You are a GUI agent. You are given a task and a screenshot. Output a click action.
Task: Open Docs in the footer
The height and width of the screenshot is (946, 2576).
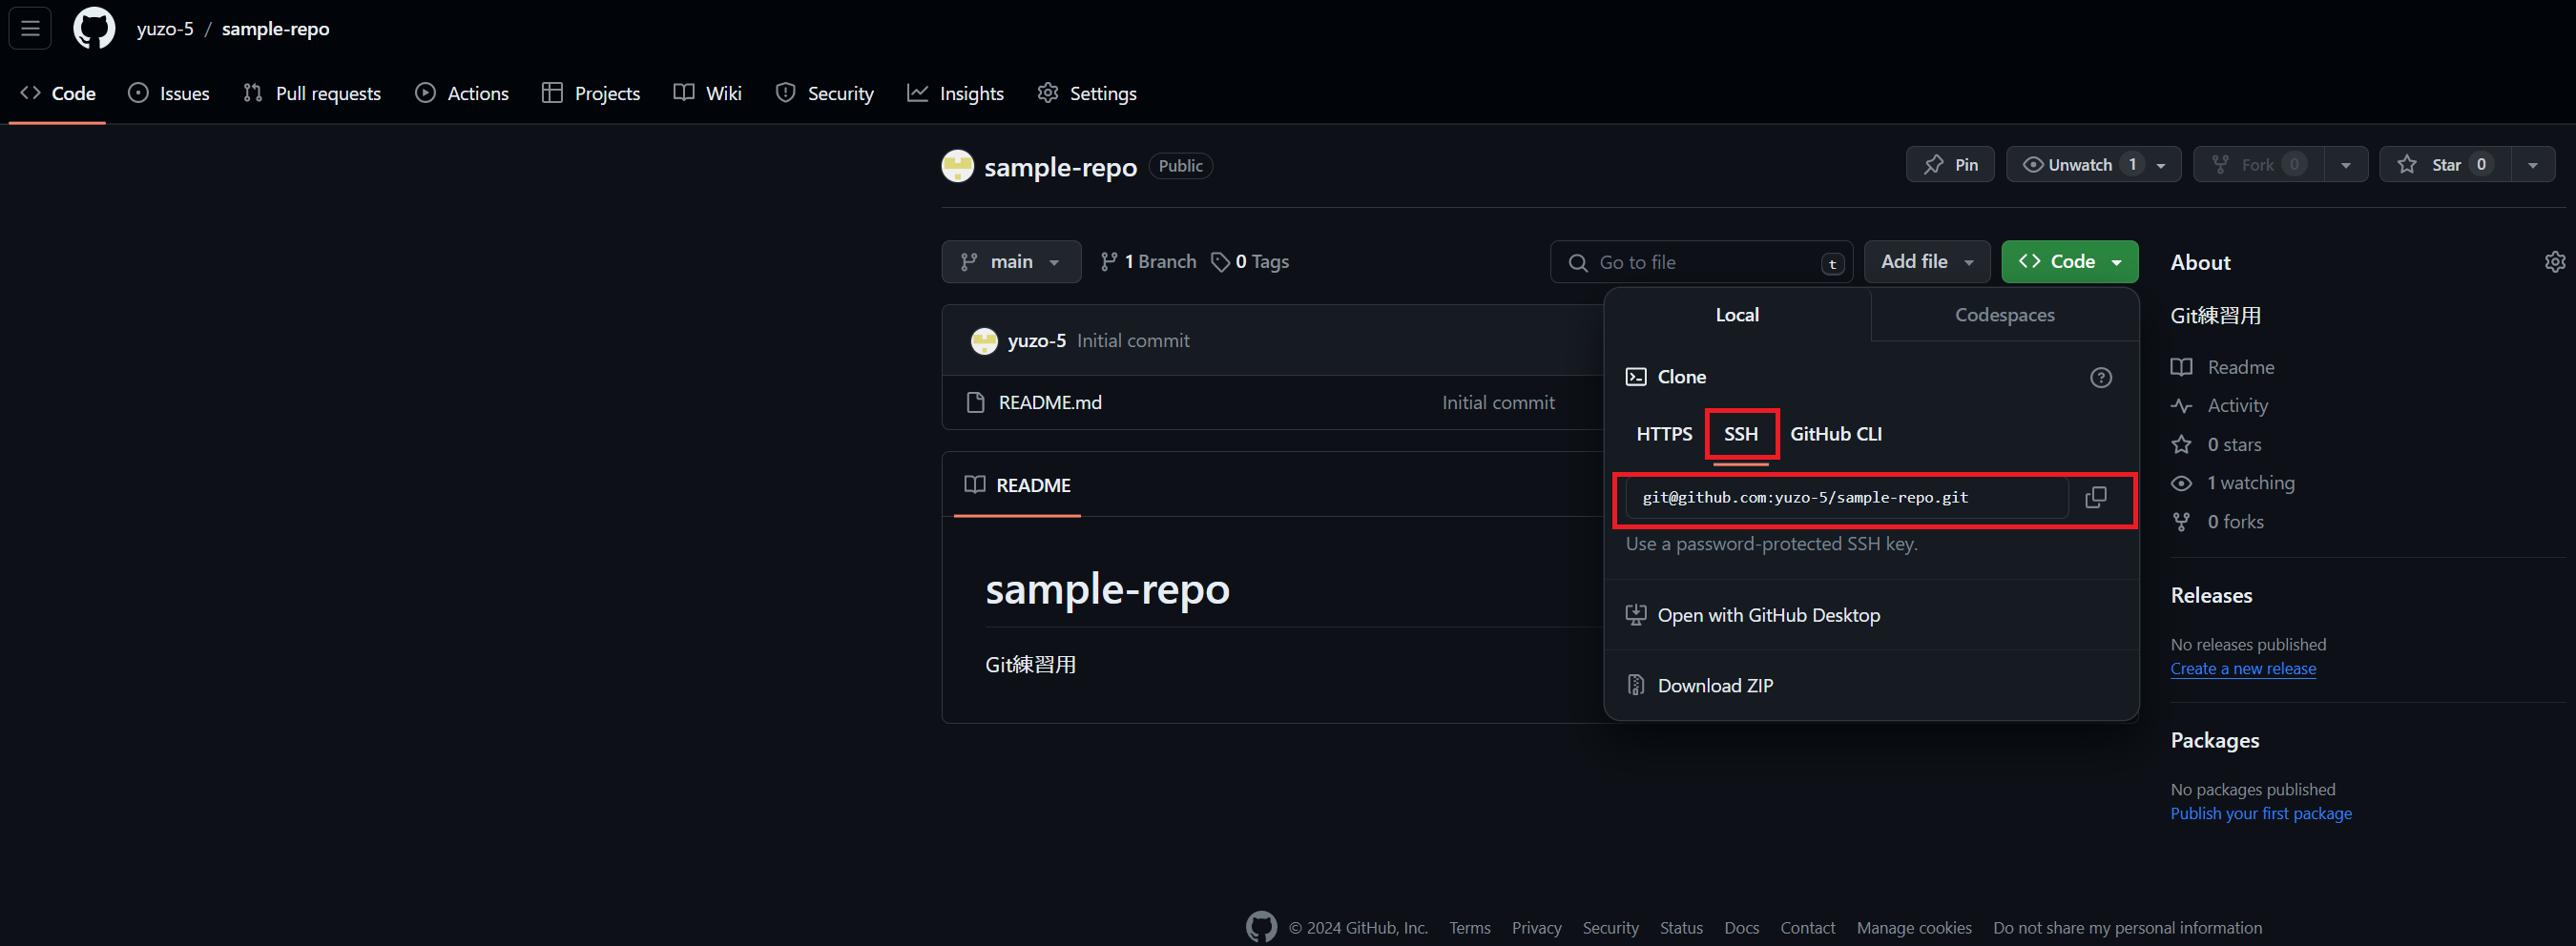coord(1741,928)
